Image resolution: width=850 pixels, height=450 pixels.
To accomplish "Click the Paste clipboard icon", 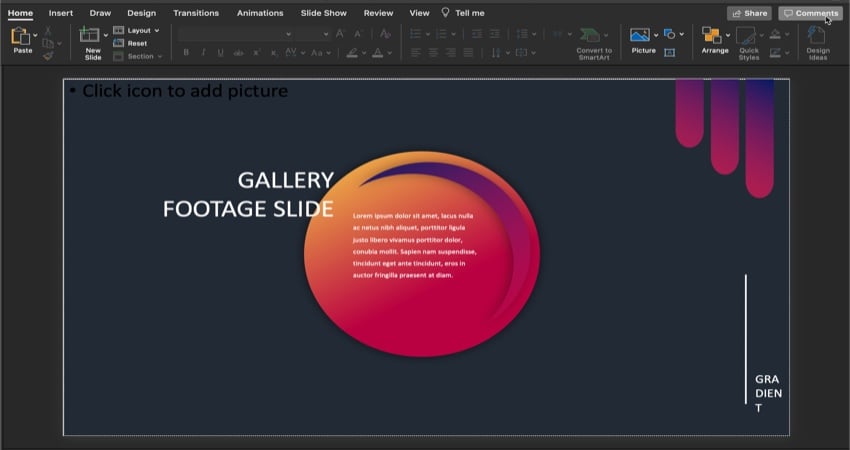I will 21,37.
